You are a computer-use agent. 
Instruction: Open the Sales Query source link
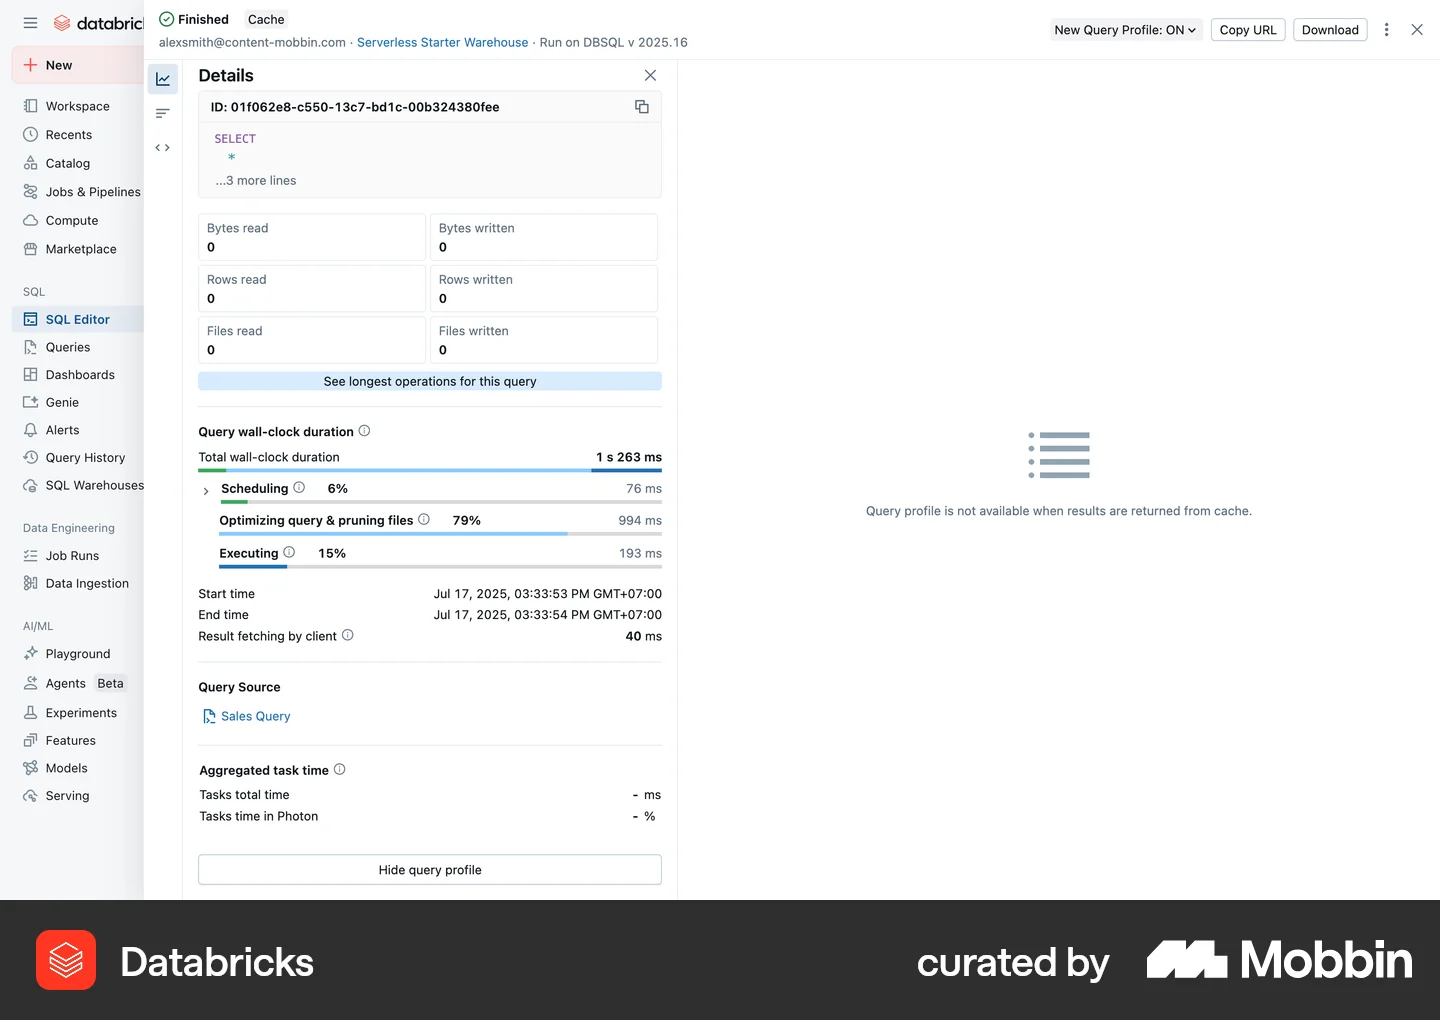coord(255,716)
